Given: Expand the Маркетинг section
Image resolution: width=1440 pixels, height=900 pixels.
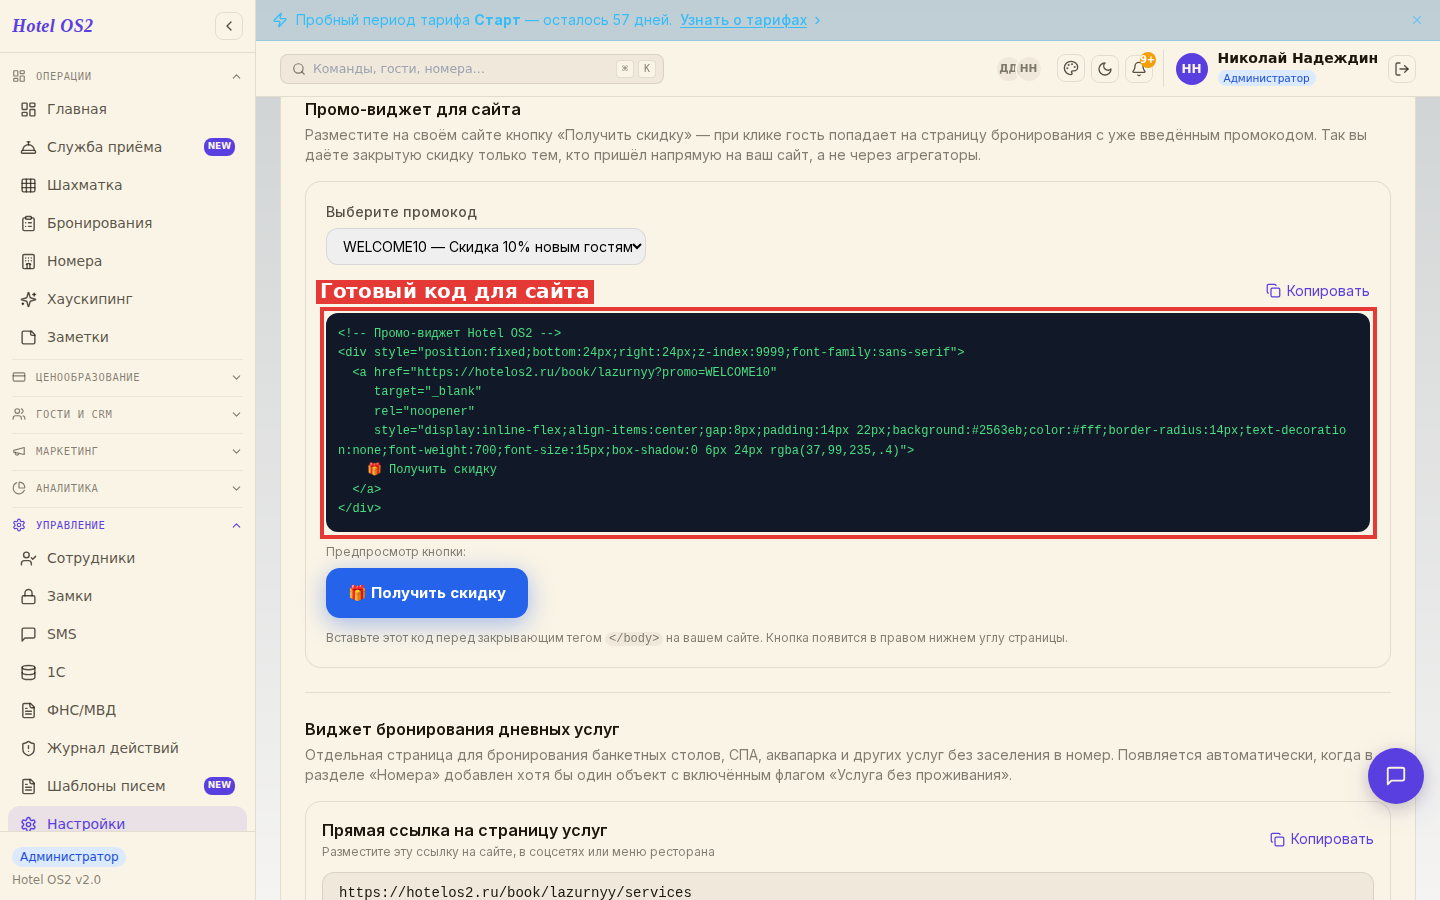Looking at the screenshot, I should point(126,451).
